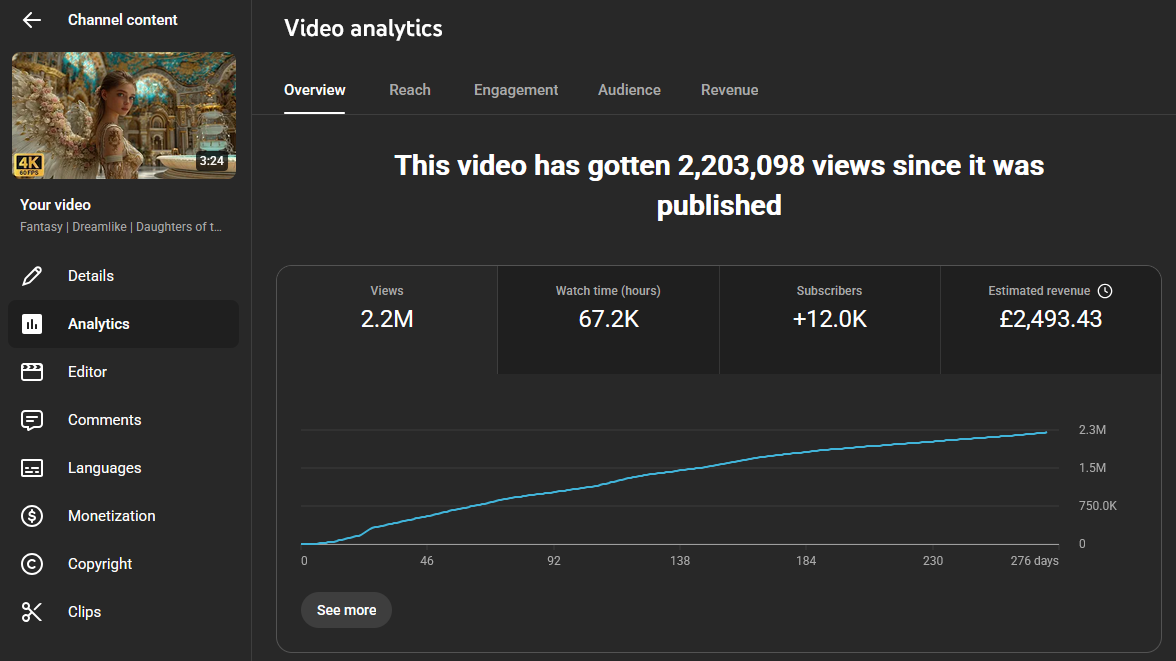
Task: Select Analytics label in the sidebar
Action: pos(98,324)
